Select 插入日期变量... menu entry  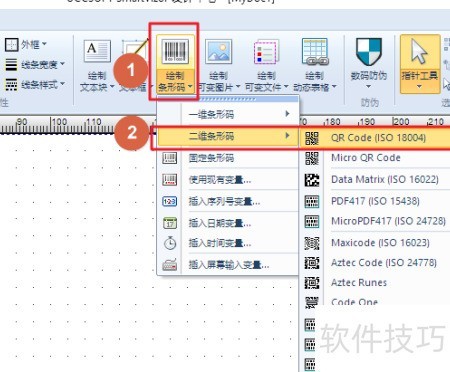(228, 223)
